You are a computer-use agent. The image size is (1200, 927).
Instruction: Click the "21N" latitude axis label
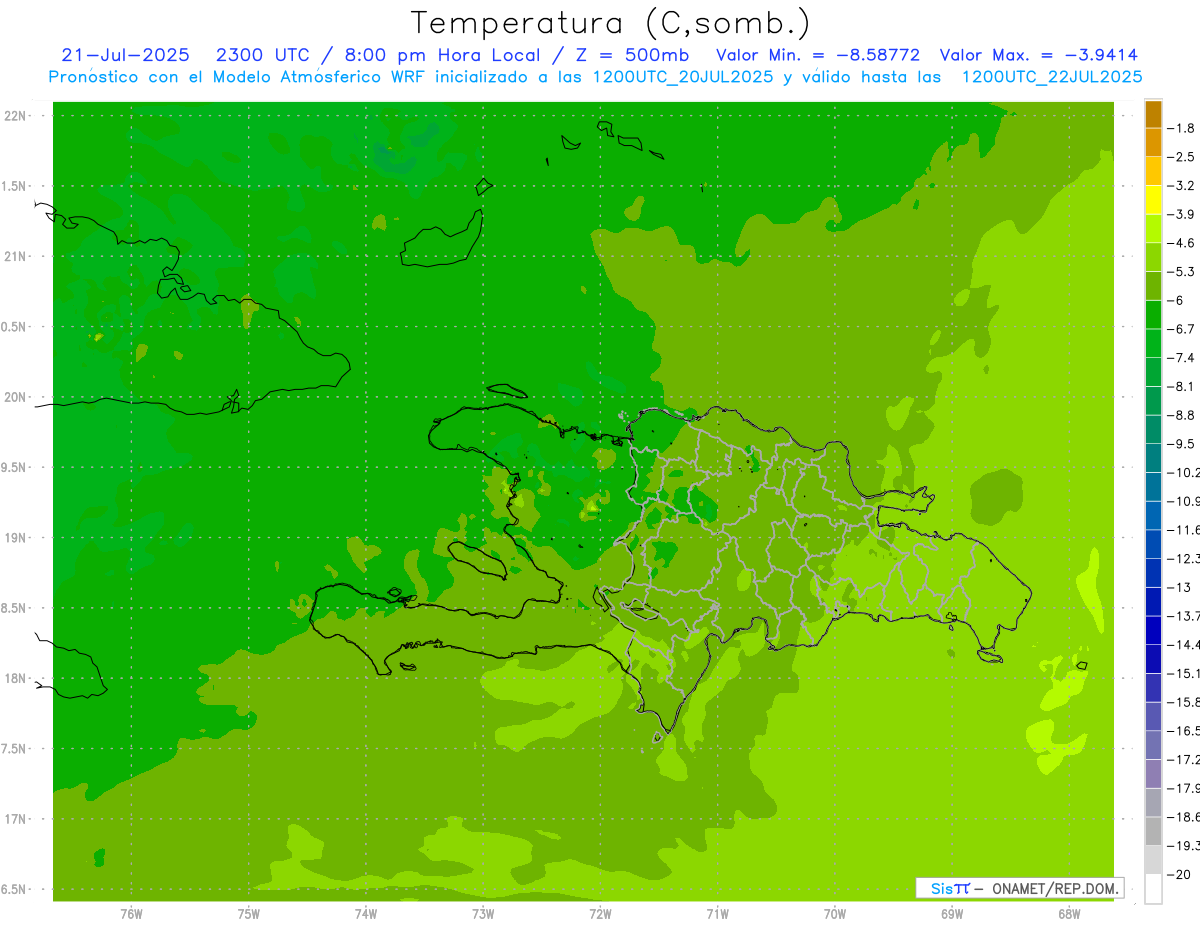(x=15, y=257)
